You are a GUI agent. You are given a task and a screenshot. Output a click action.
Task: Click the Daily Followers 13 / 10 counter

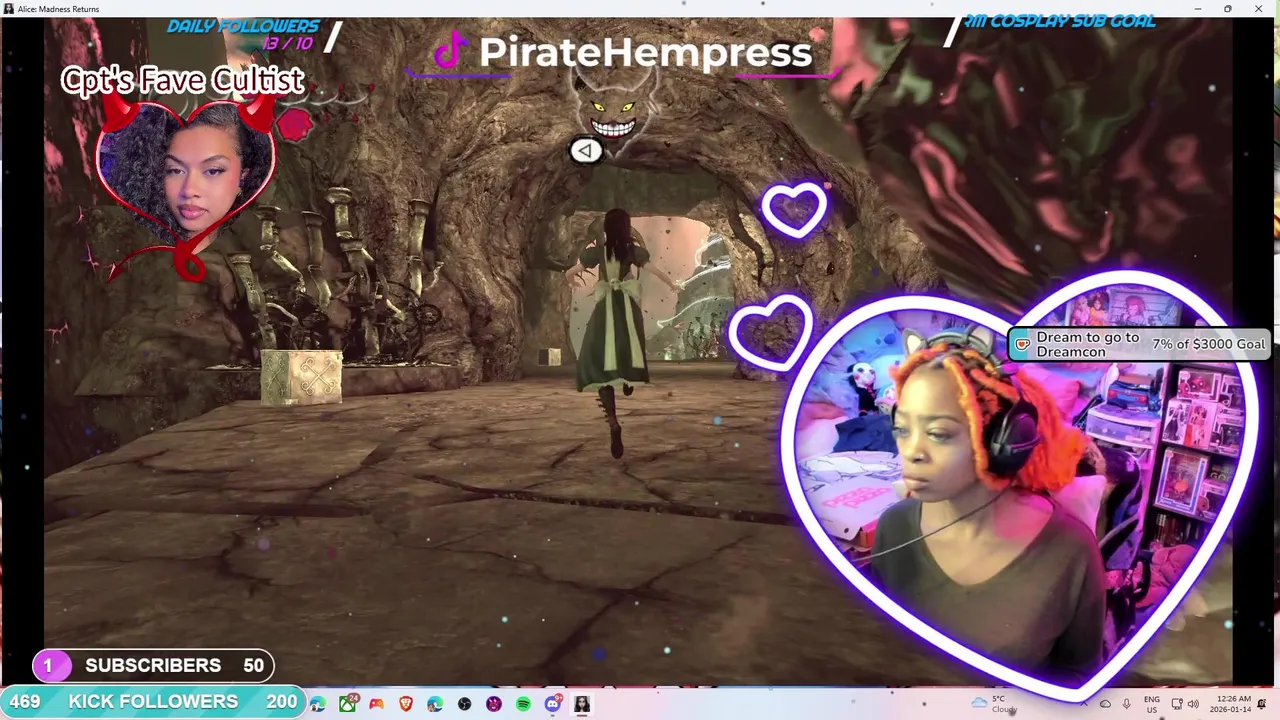click(243, 34)
